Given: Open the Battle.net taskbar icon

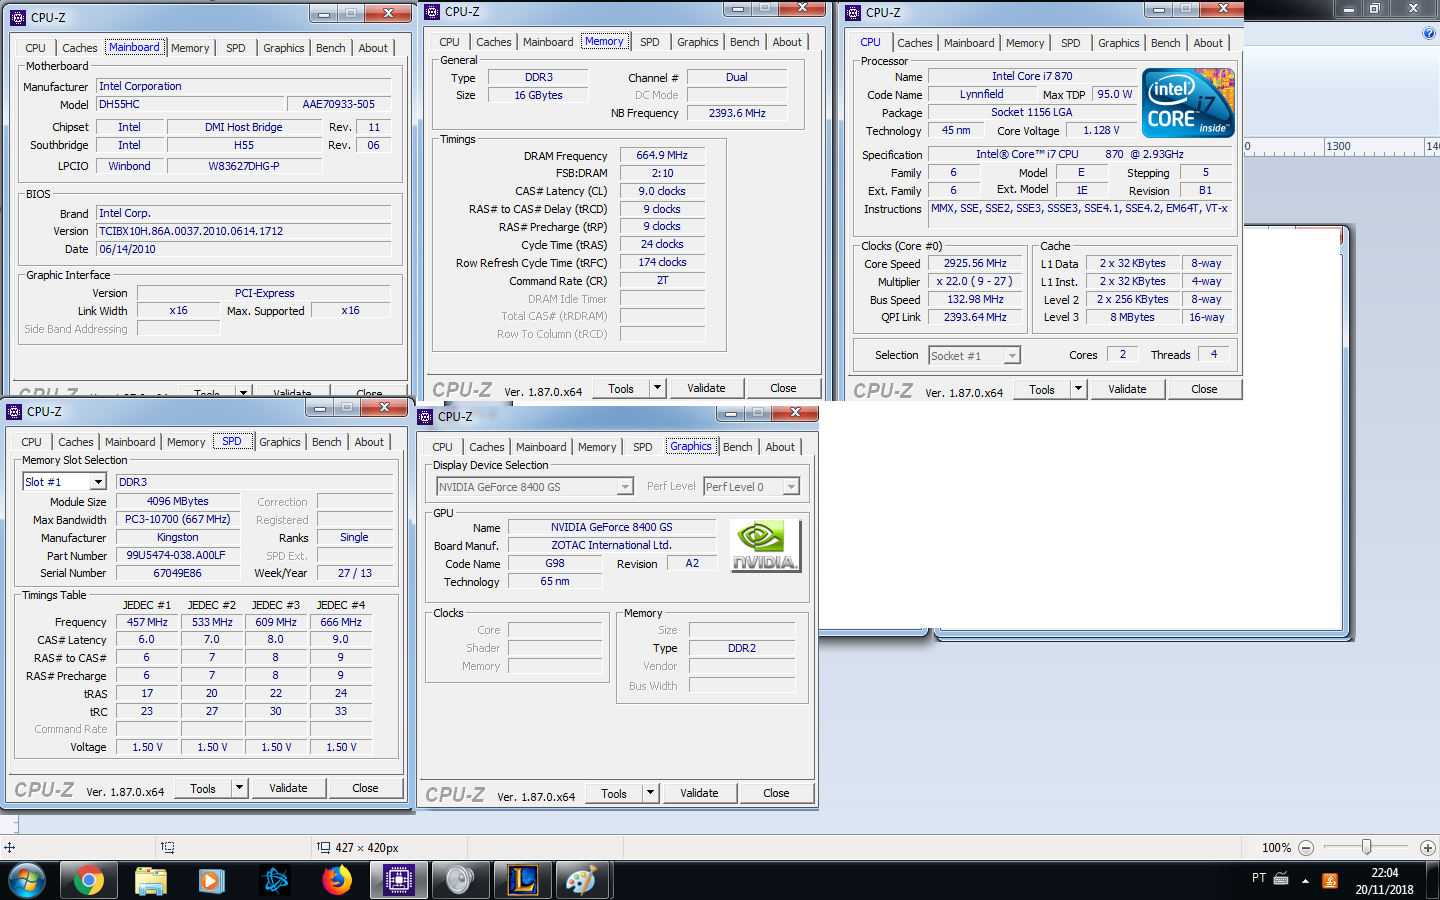Looking at the screenshot, I should pos(274,880).
